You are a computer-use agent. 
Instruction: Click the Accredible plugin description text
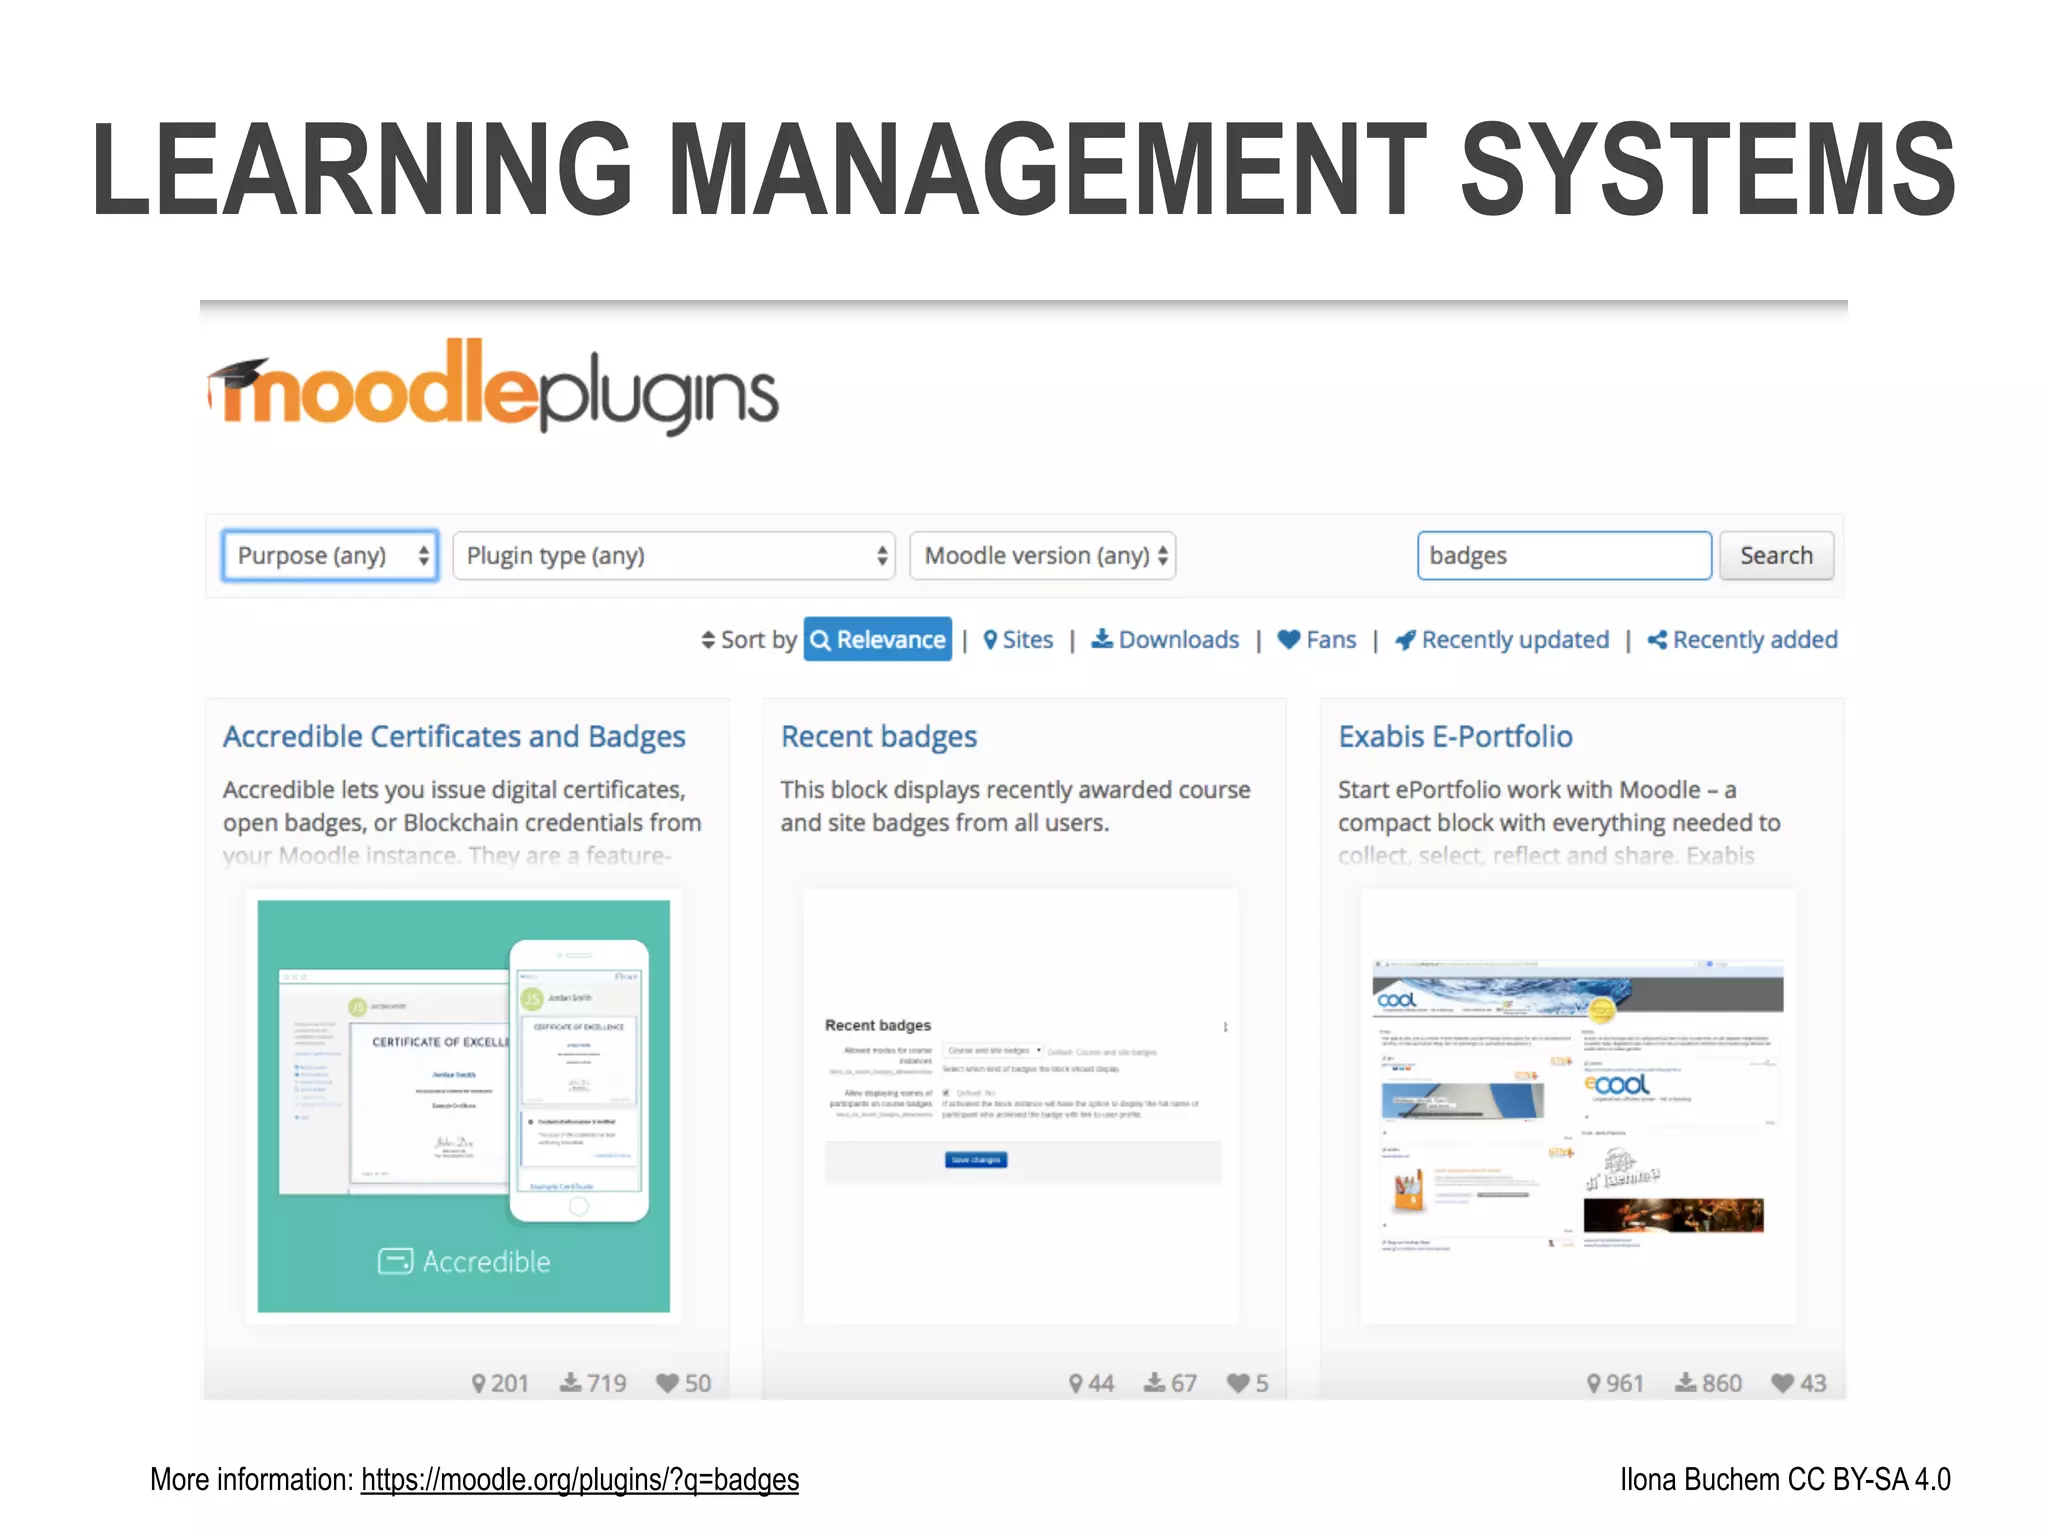[x=462, y=822]
